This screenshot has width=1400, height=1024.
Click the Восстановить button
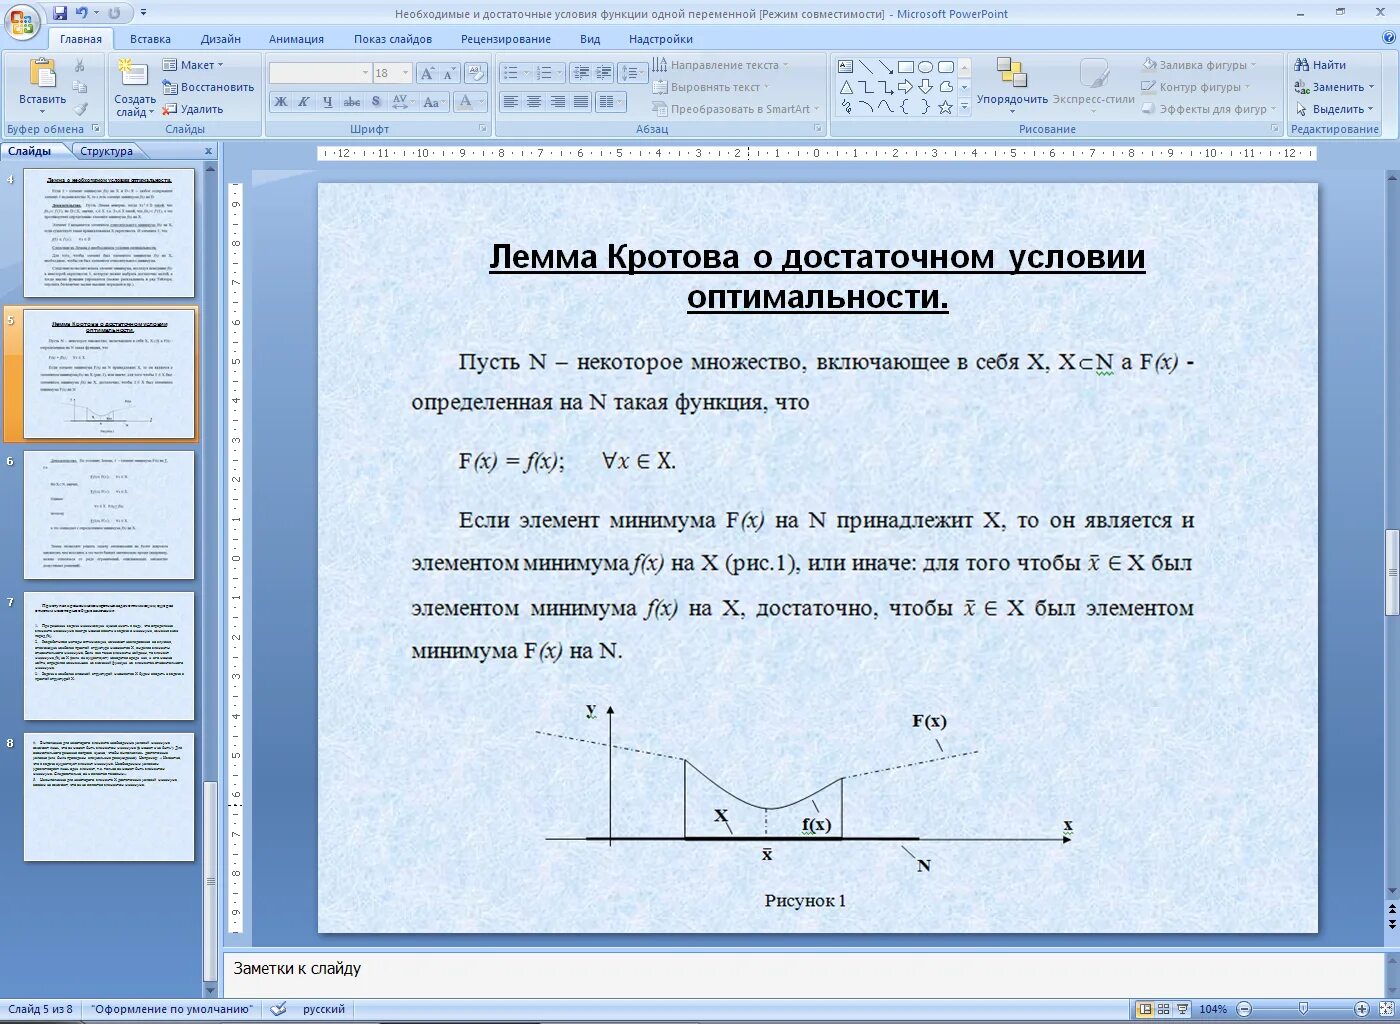tap(208, 87)
